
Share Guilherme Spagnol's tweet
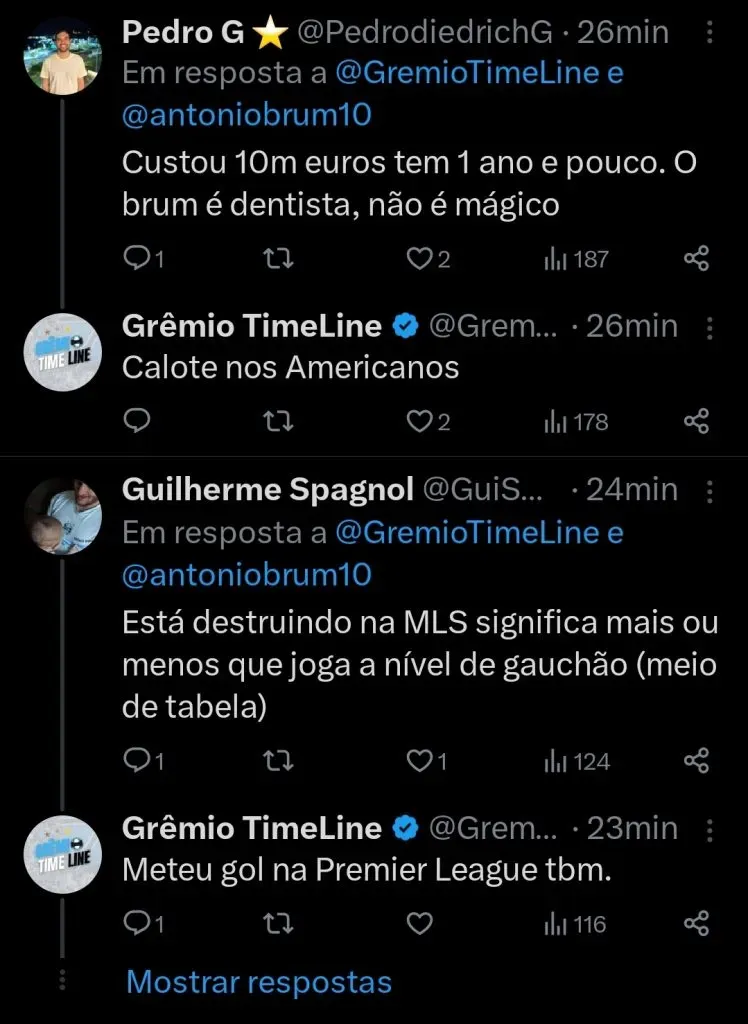tap(696, 761)
